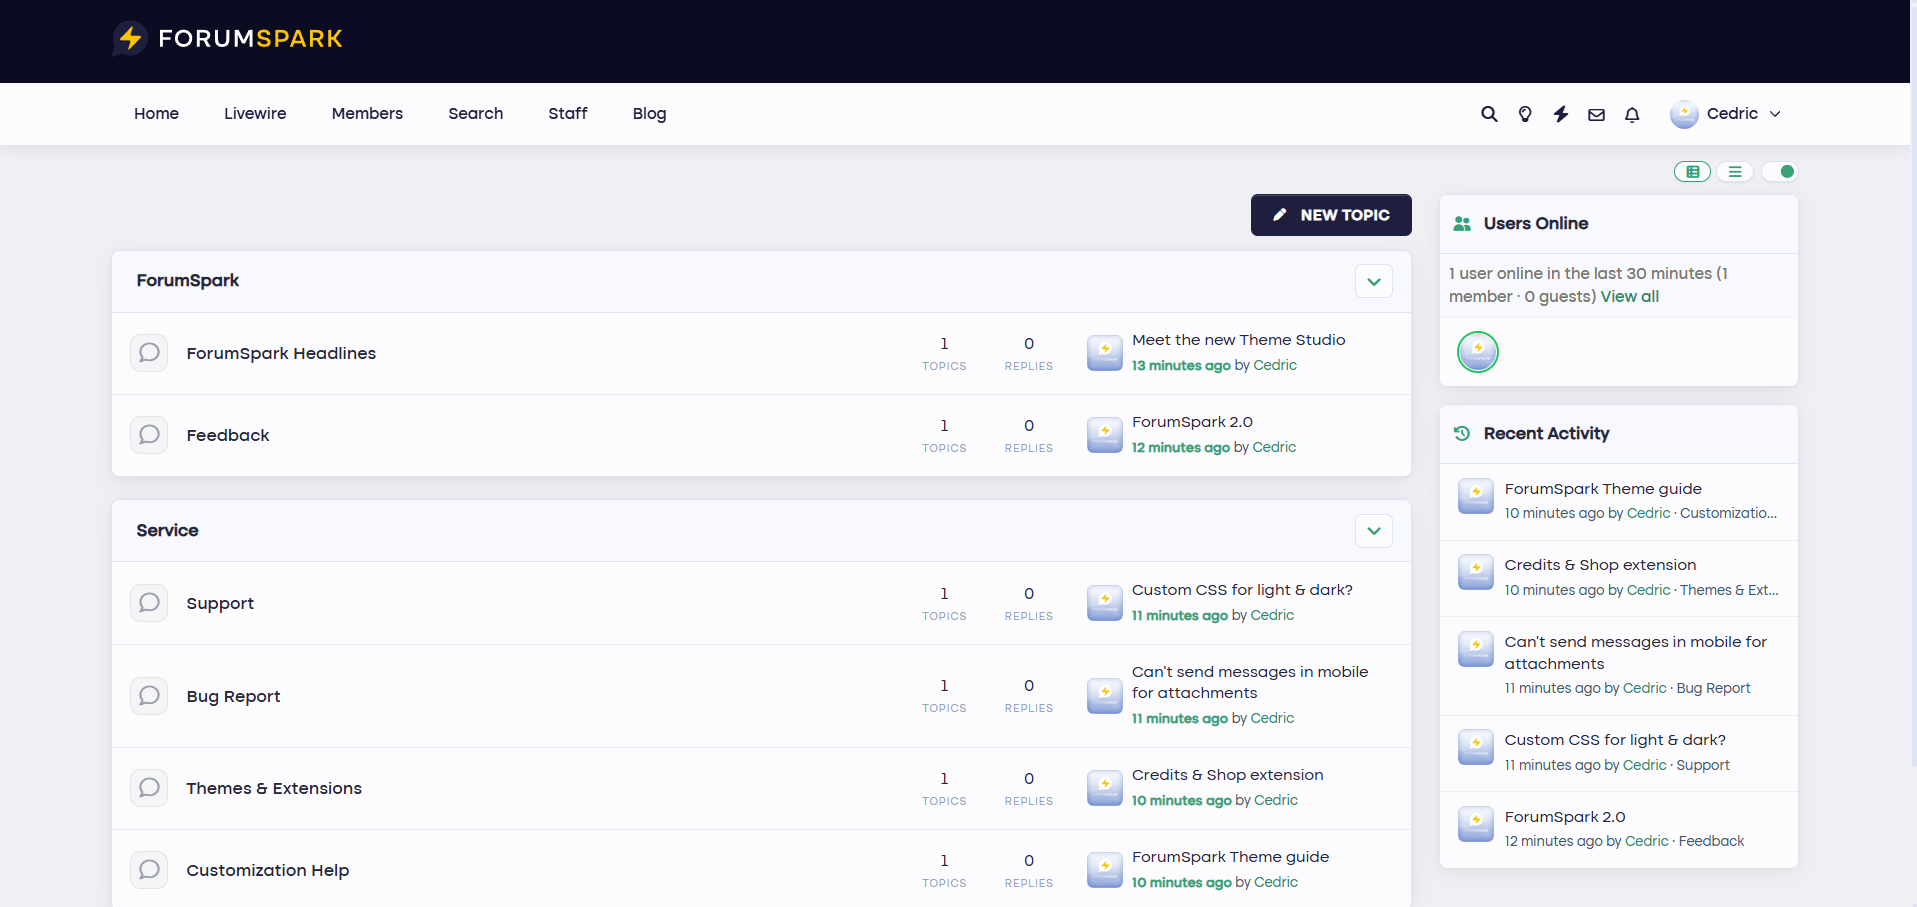Open messages via the envelope icon

coord(1597,114)
